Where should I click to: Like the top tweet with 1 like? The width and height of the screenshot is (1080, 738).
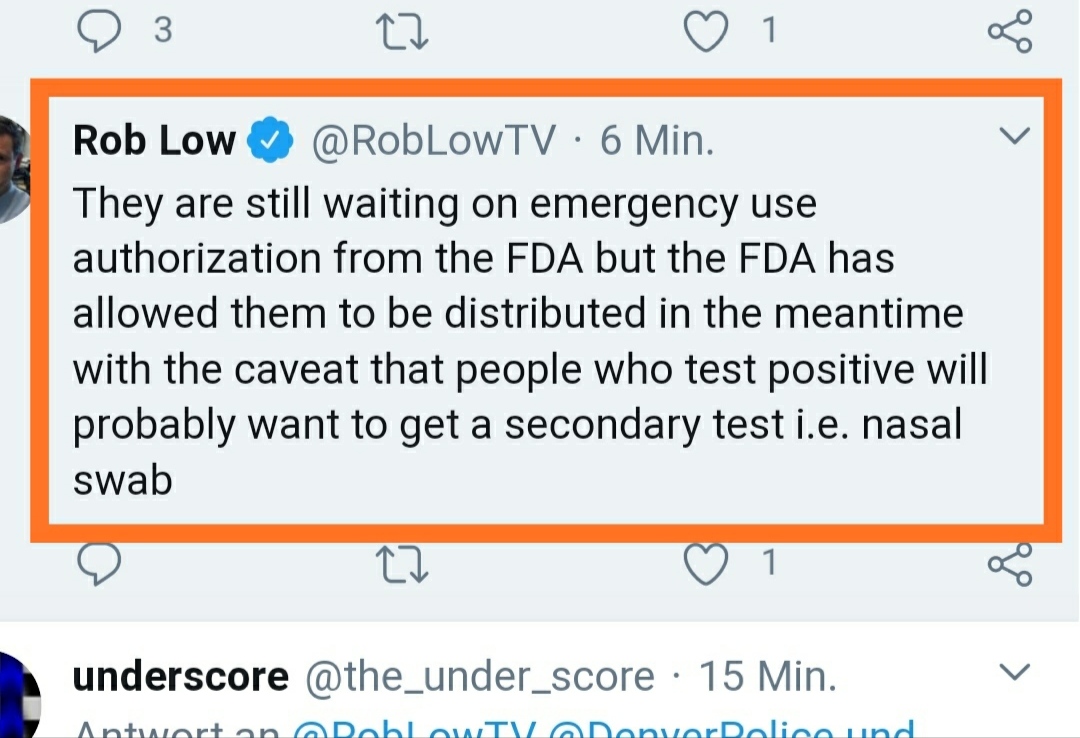click(707, 32)
